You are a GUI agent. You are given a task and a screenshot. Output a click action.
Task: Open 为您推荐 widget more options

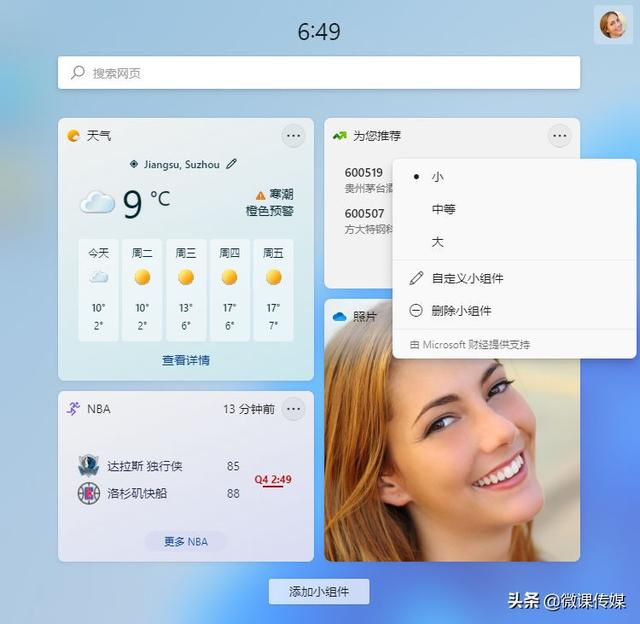coord(559,135)
